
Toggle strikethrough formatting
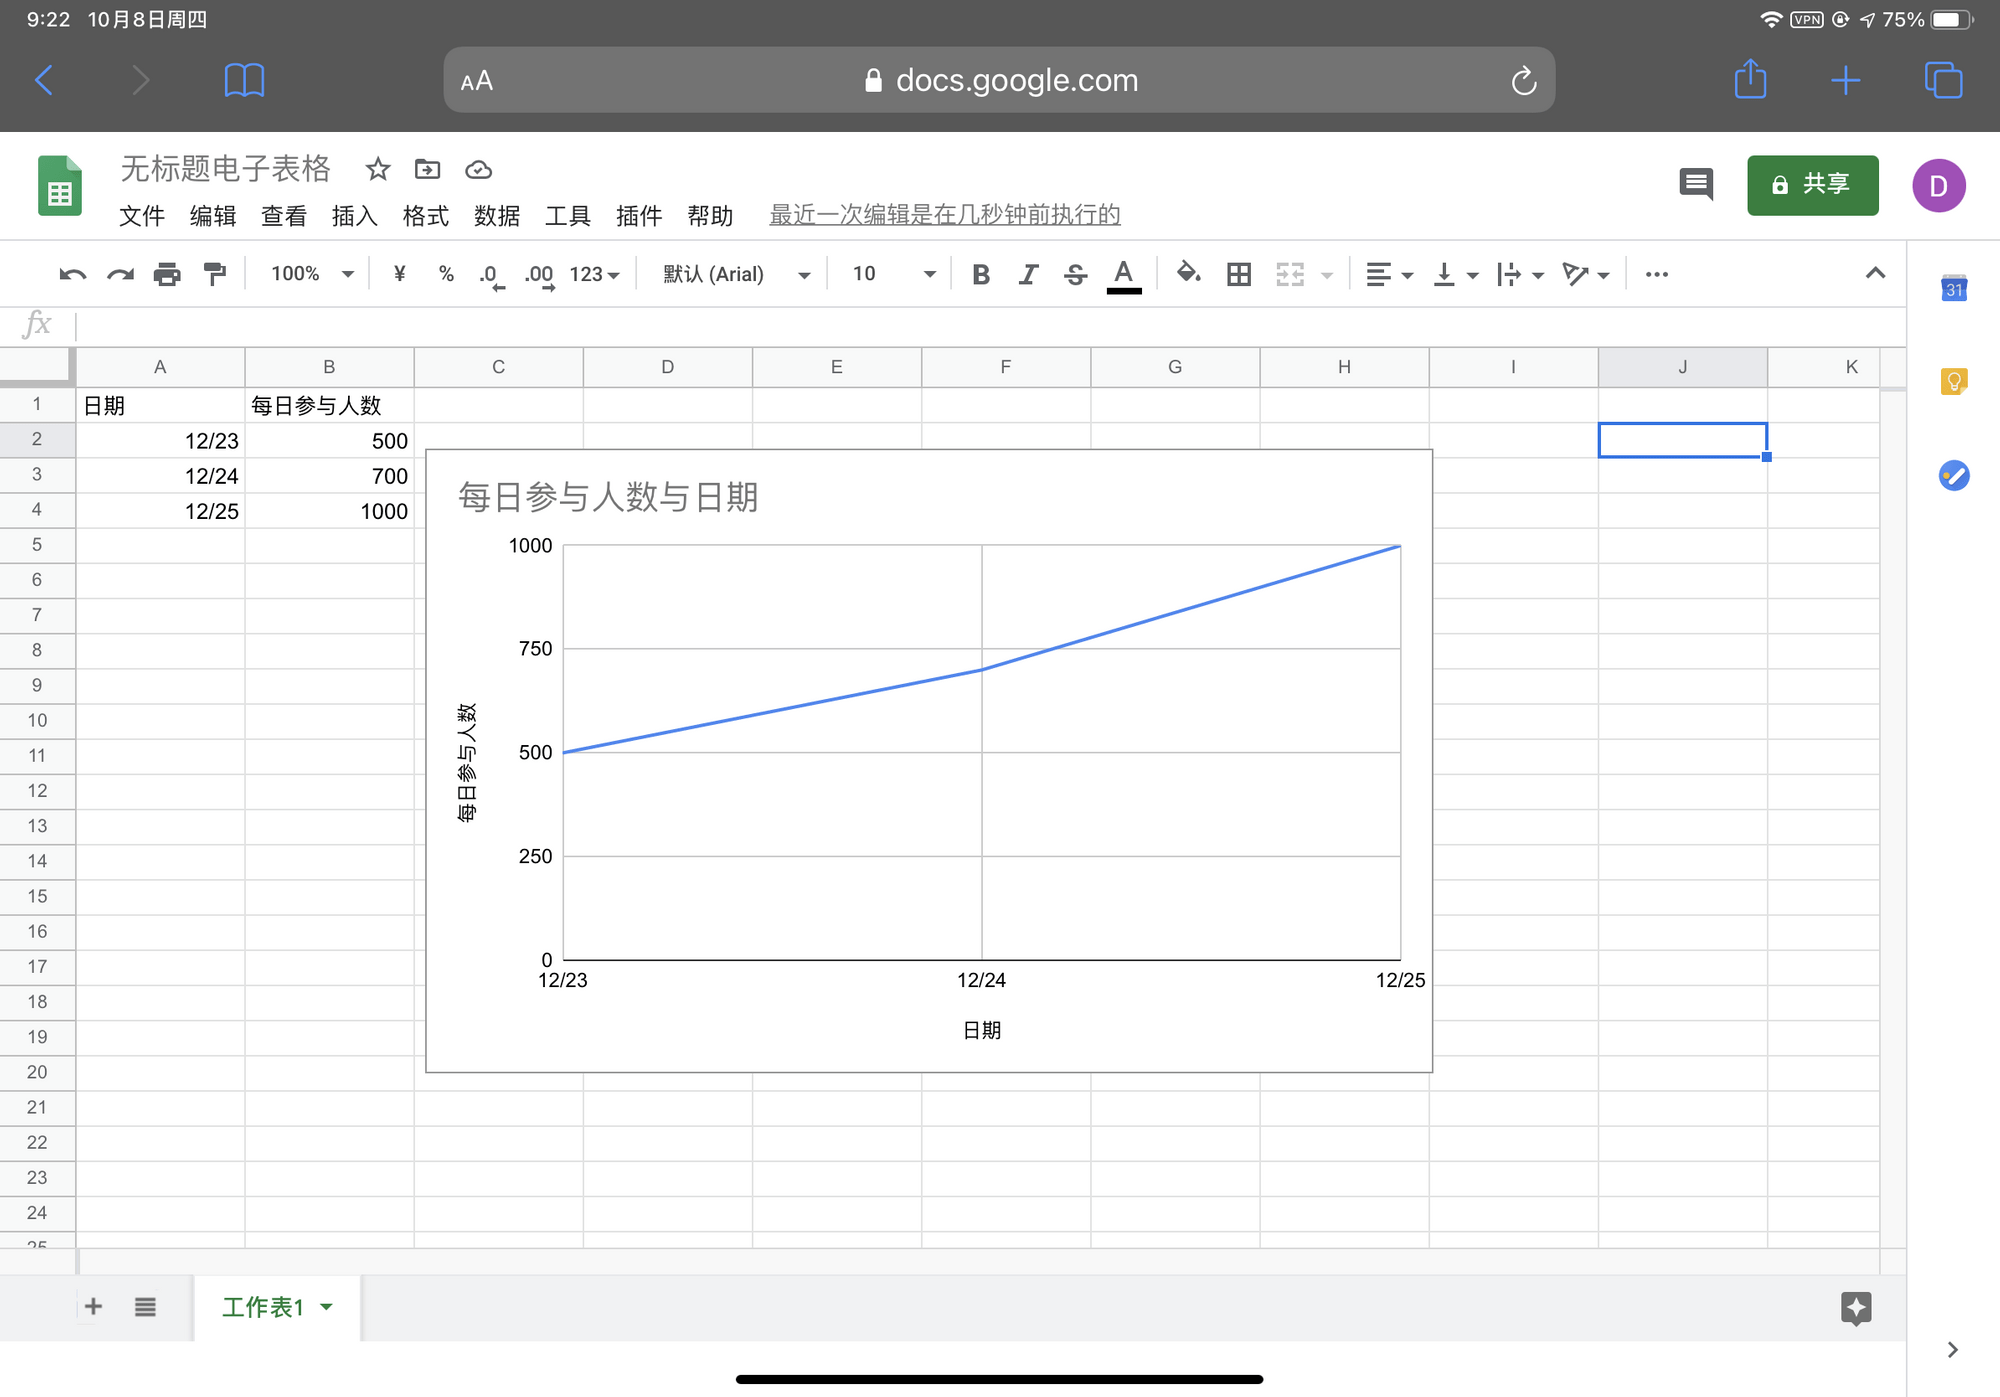(x=1075, y=274)
